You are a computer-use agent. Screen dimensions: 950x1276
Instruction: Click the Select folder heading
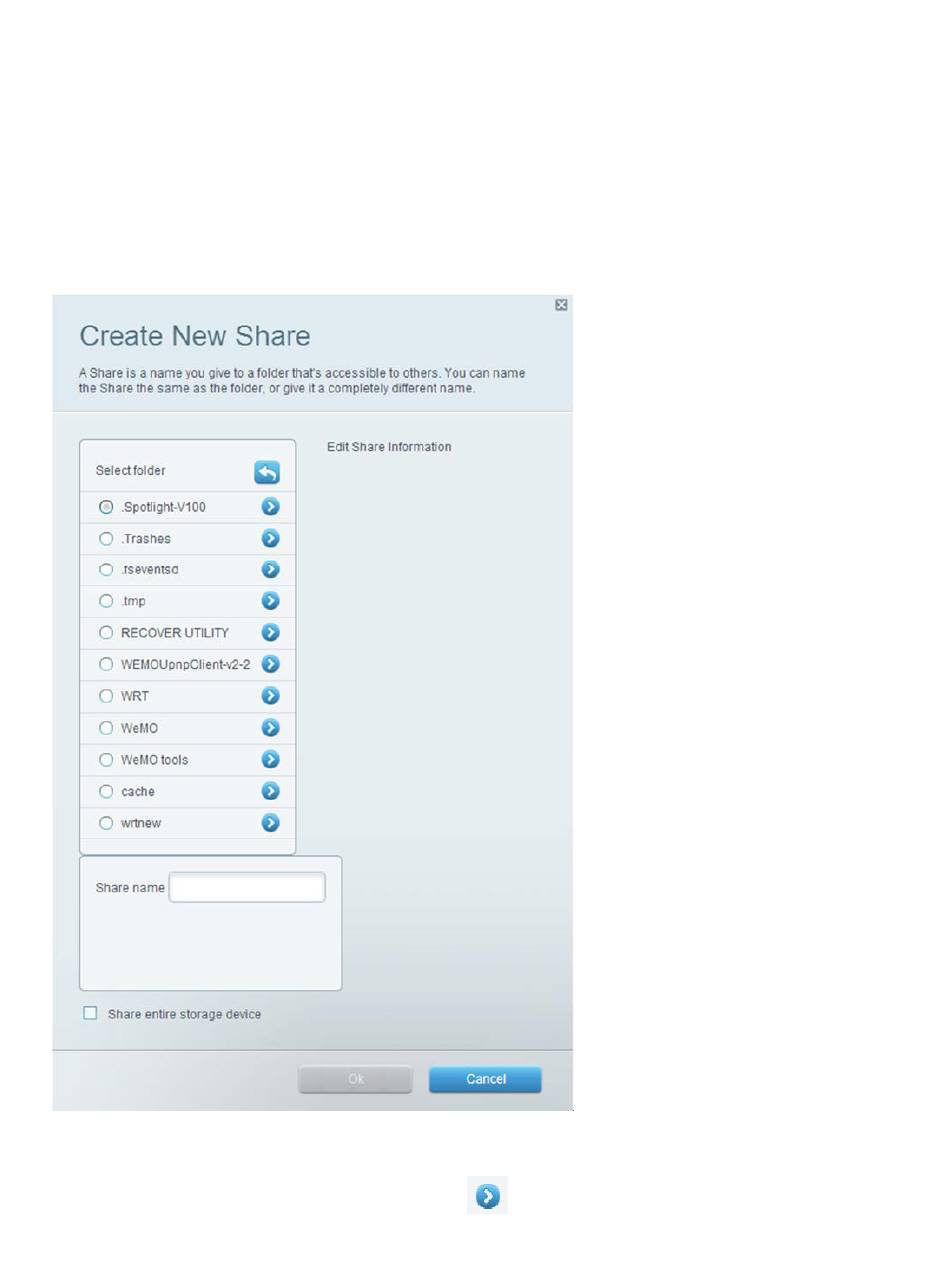131,470
